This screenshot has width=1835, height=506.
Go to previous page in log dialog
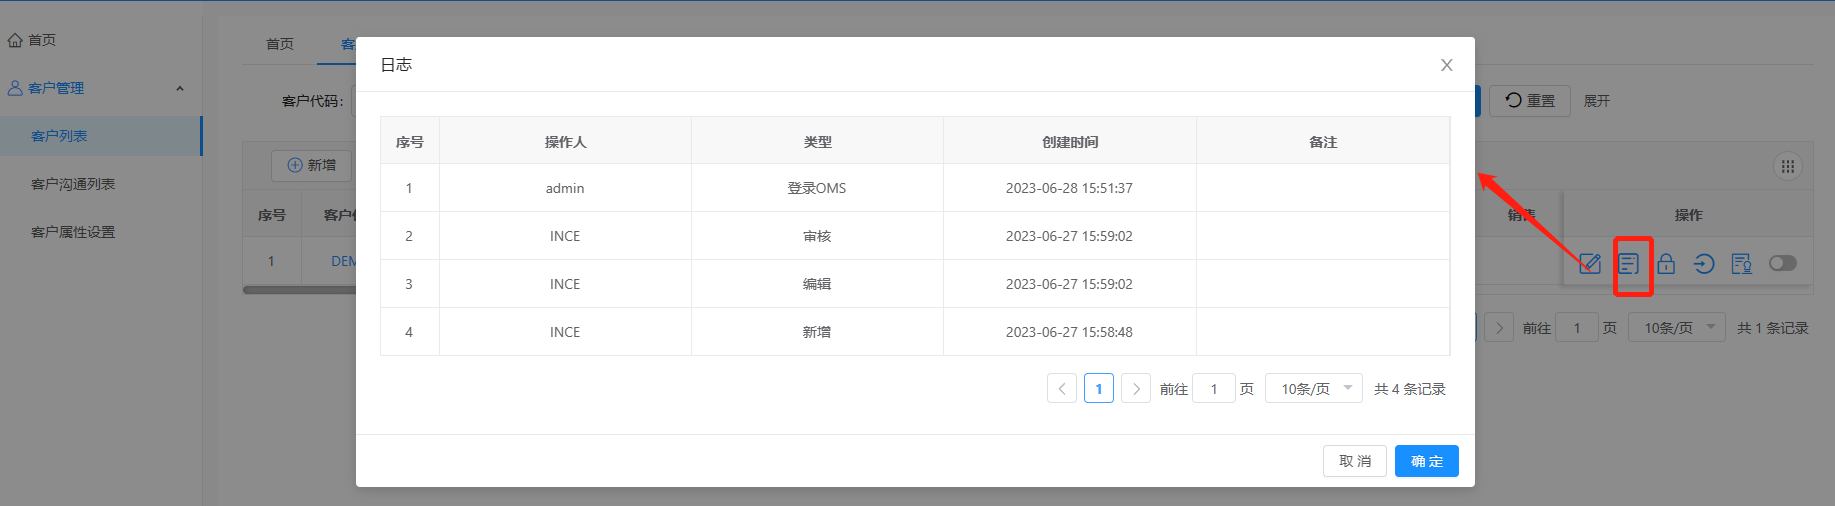pyautogui.click(x=1062, y=388)
